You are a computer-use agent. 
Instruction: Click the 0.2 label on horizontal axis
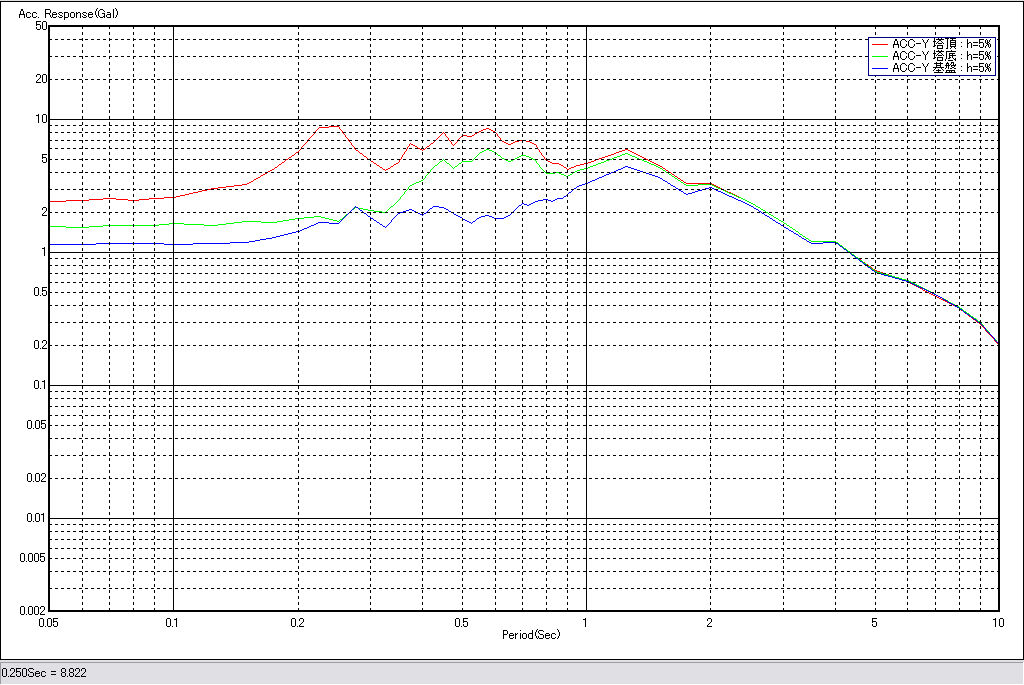297,623
